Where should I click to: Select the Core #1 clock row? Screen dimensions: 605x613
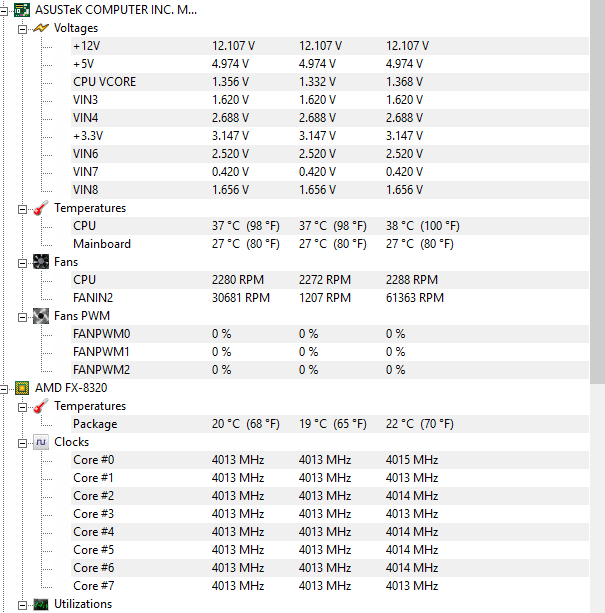329,478
